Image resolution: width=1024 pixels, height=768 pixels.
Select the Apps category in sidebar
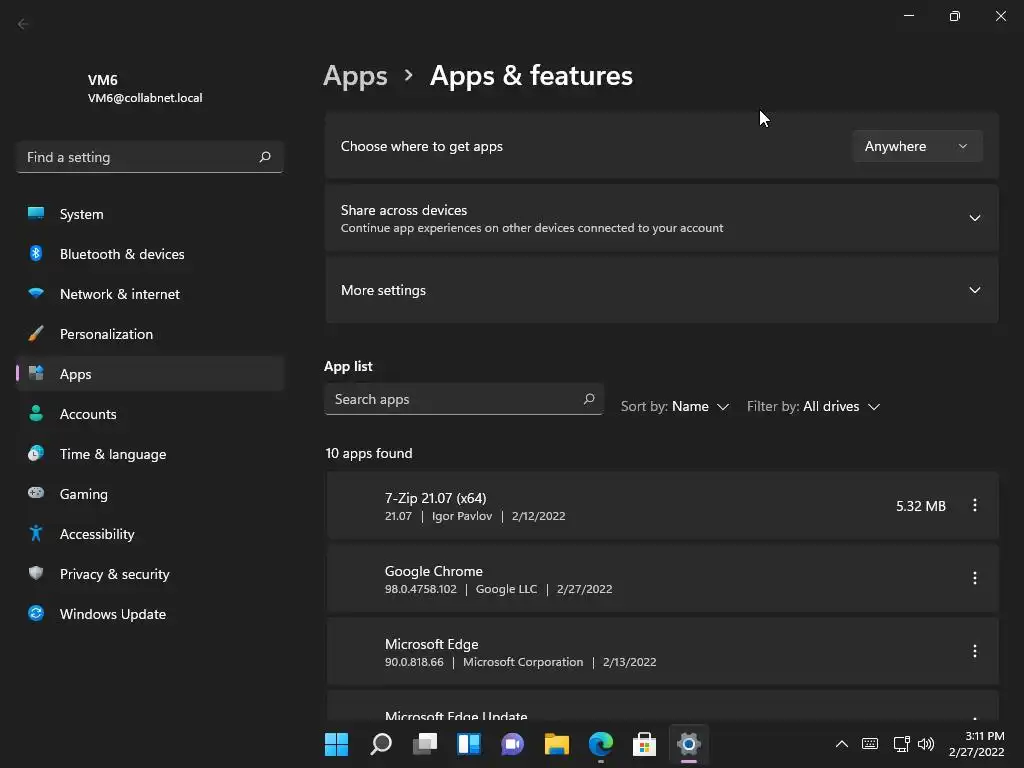(150, 374)
